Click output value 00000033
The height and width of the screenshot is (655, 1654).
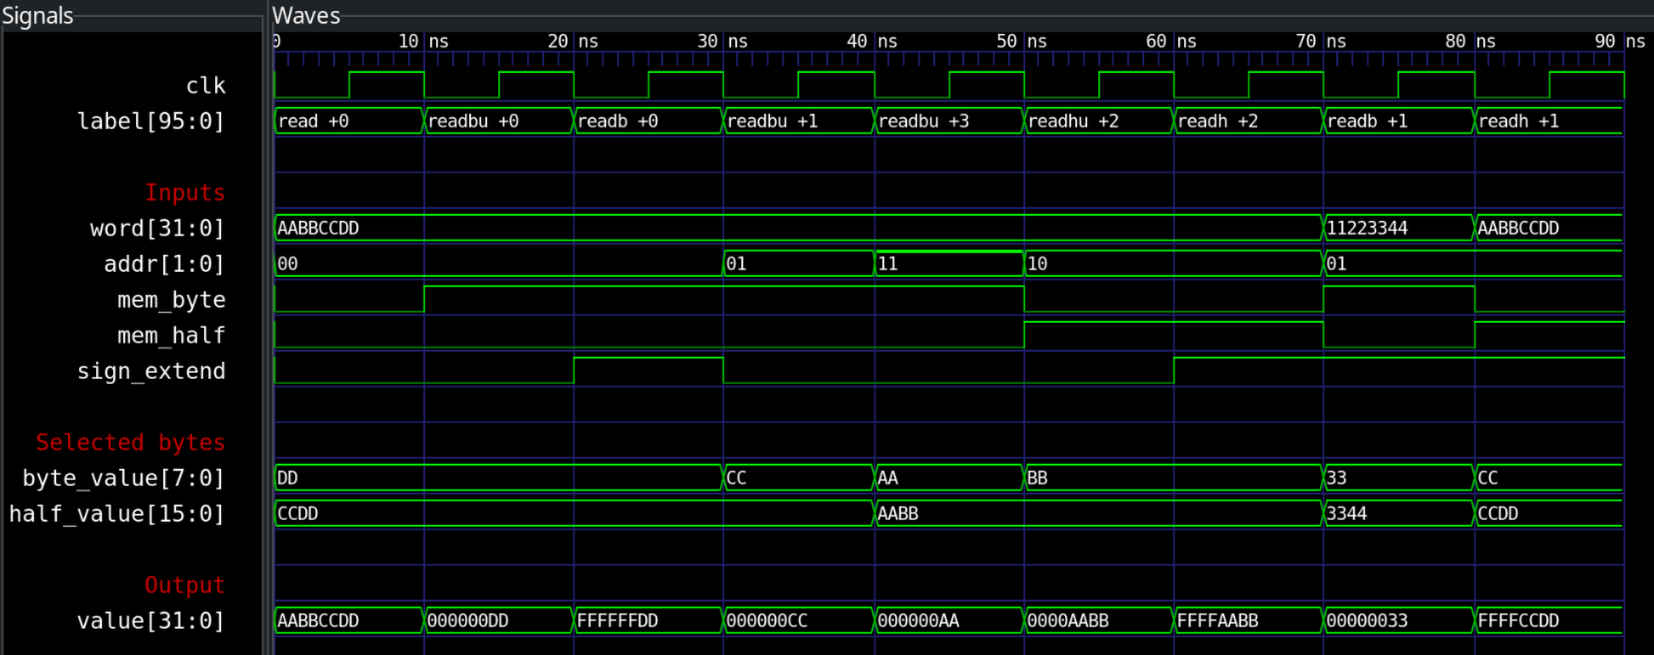1398,621
